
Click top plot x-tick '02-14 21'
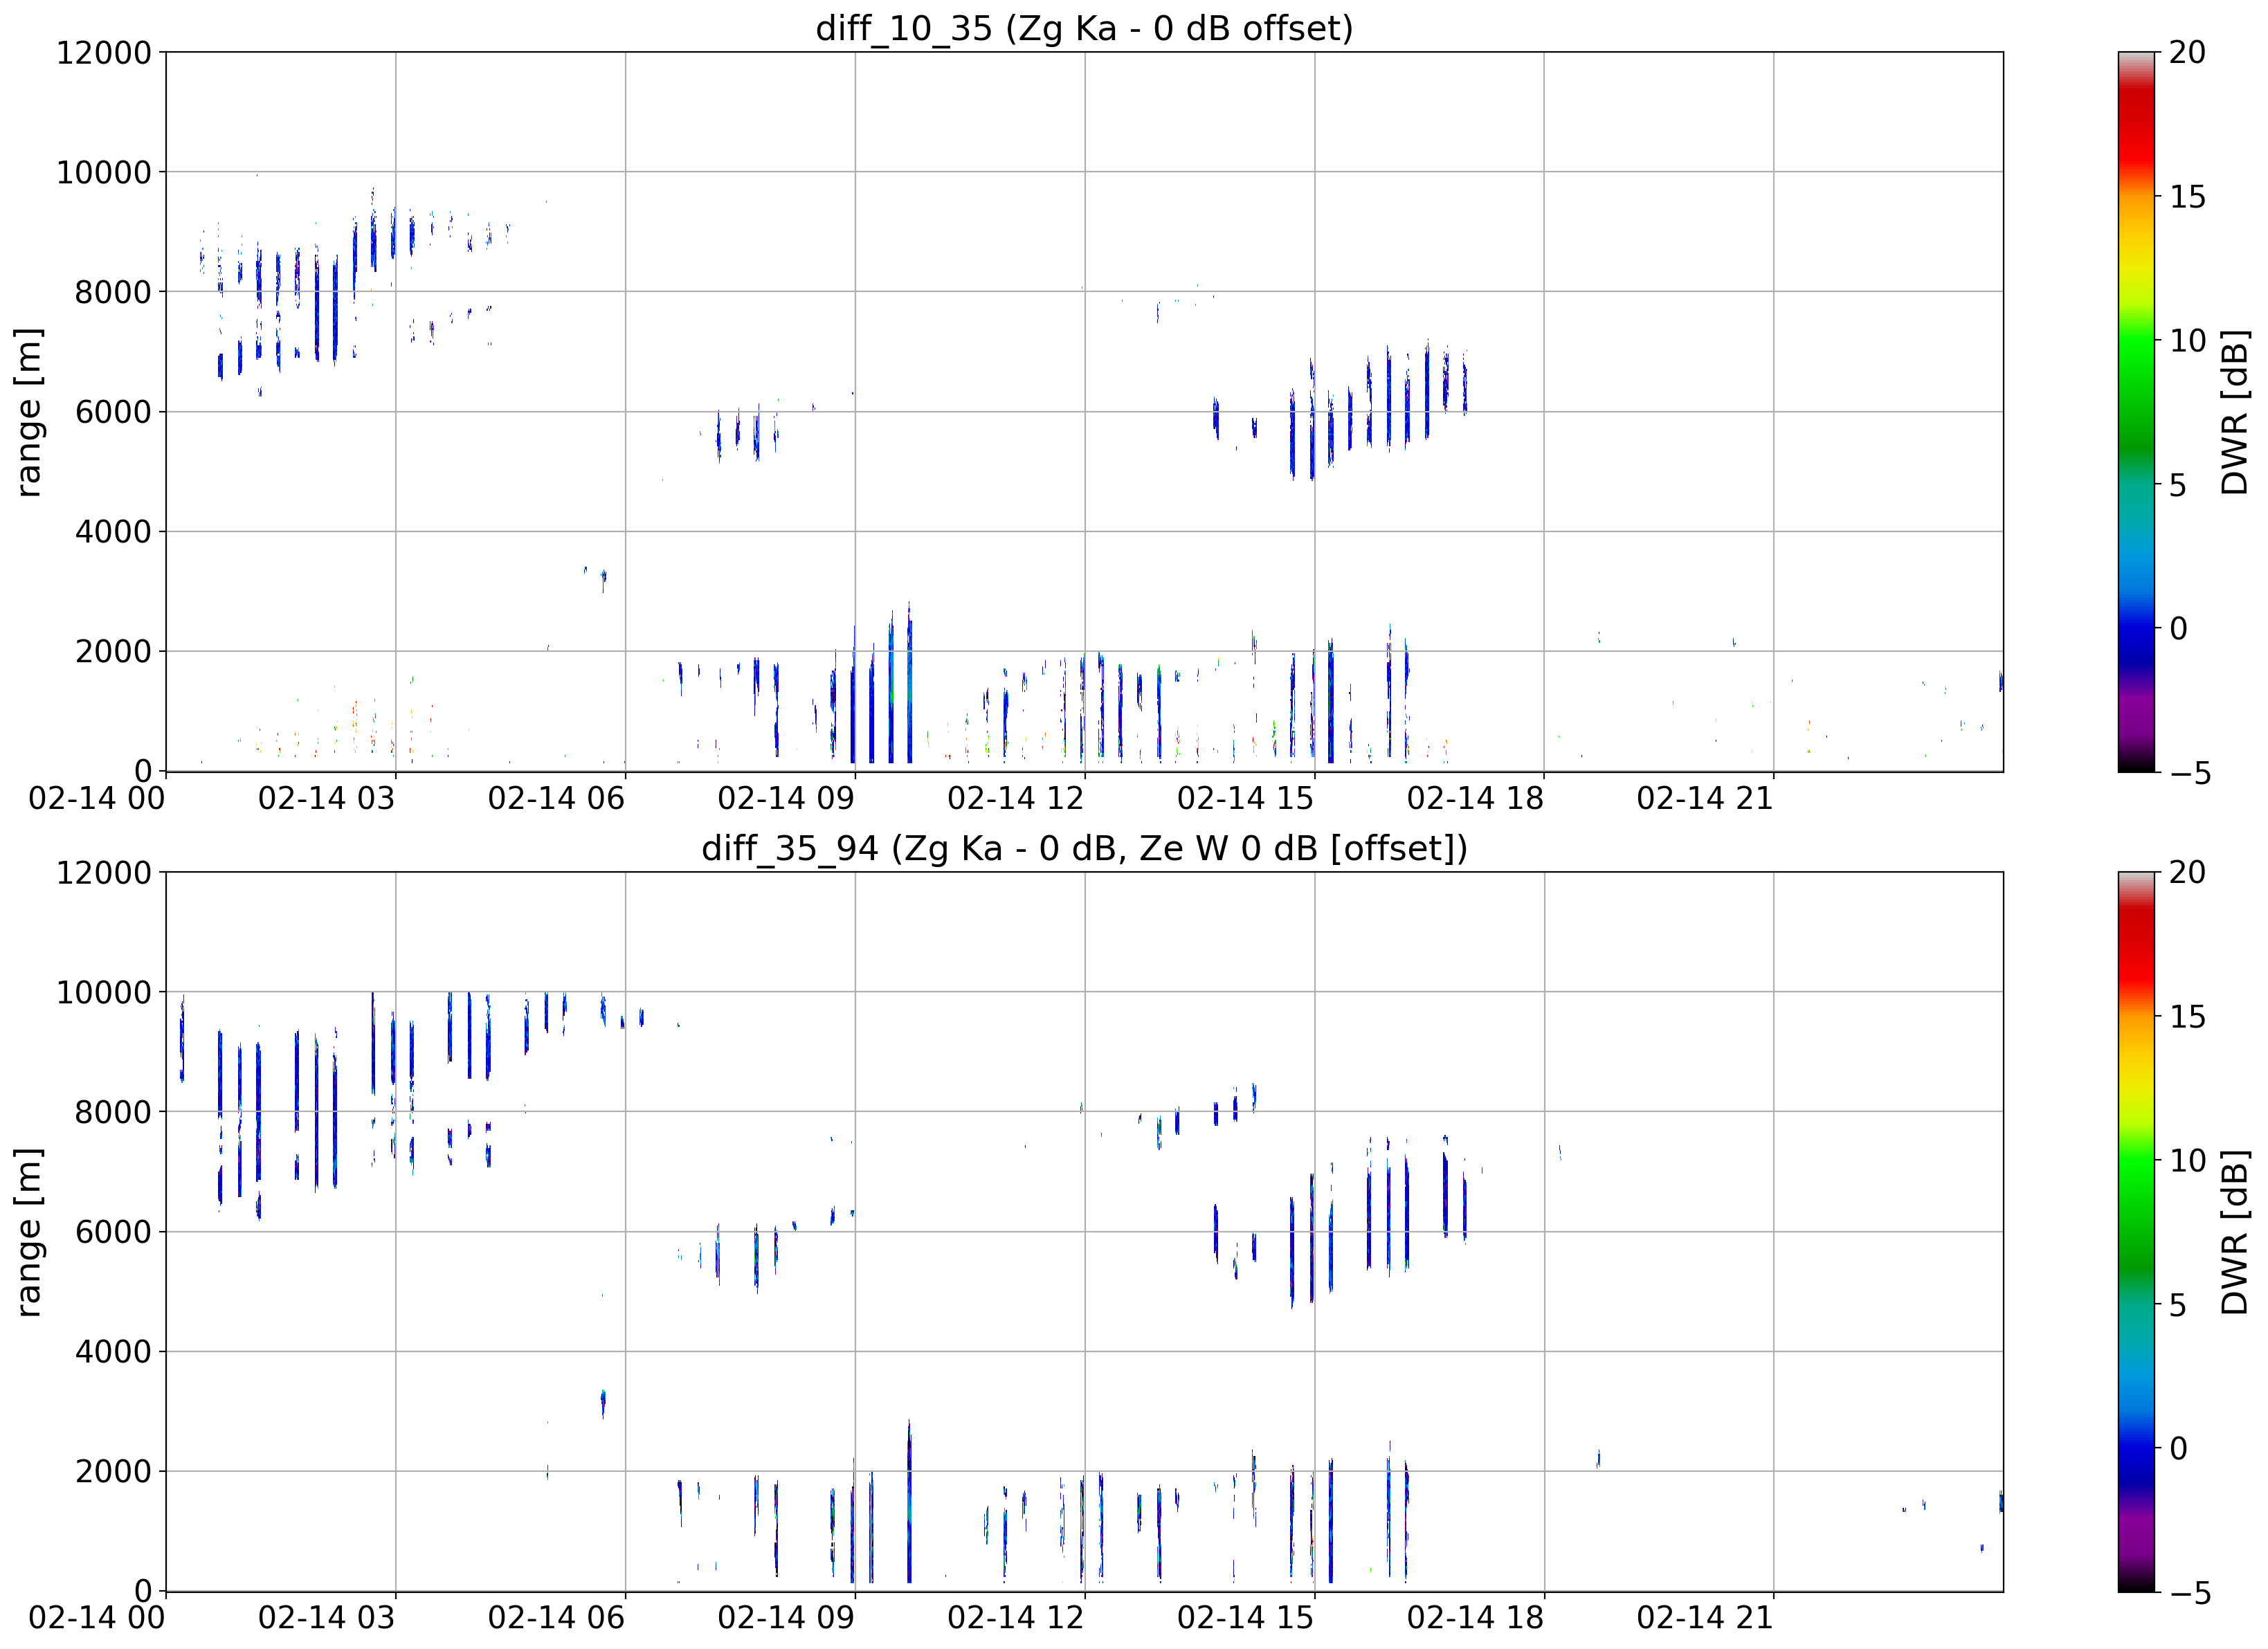point(1705,798)
